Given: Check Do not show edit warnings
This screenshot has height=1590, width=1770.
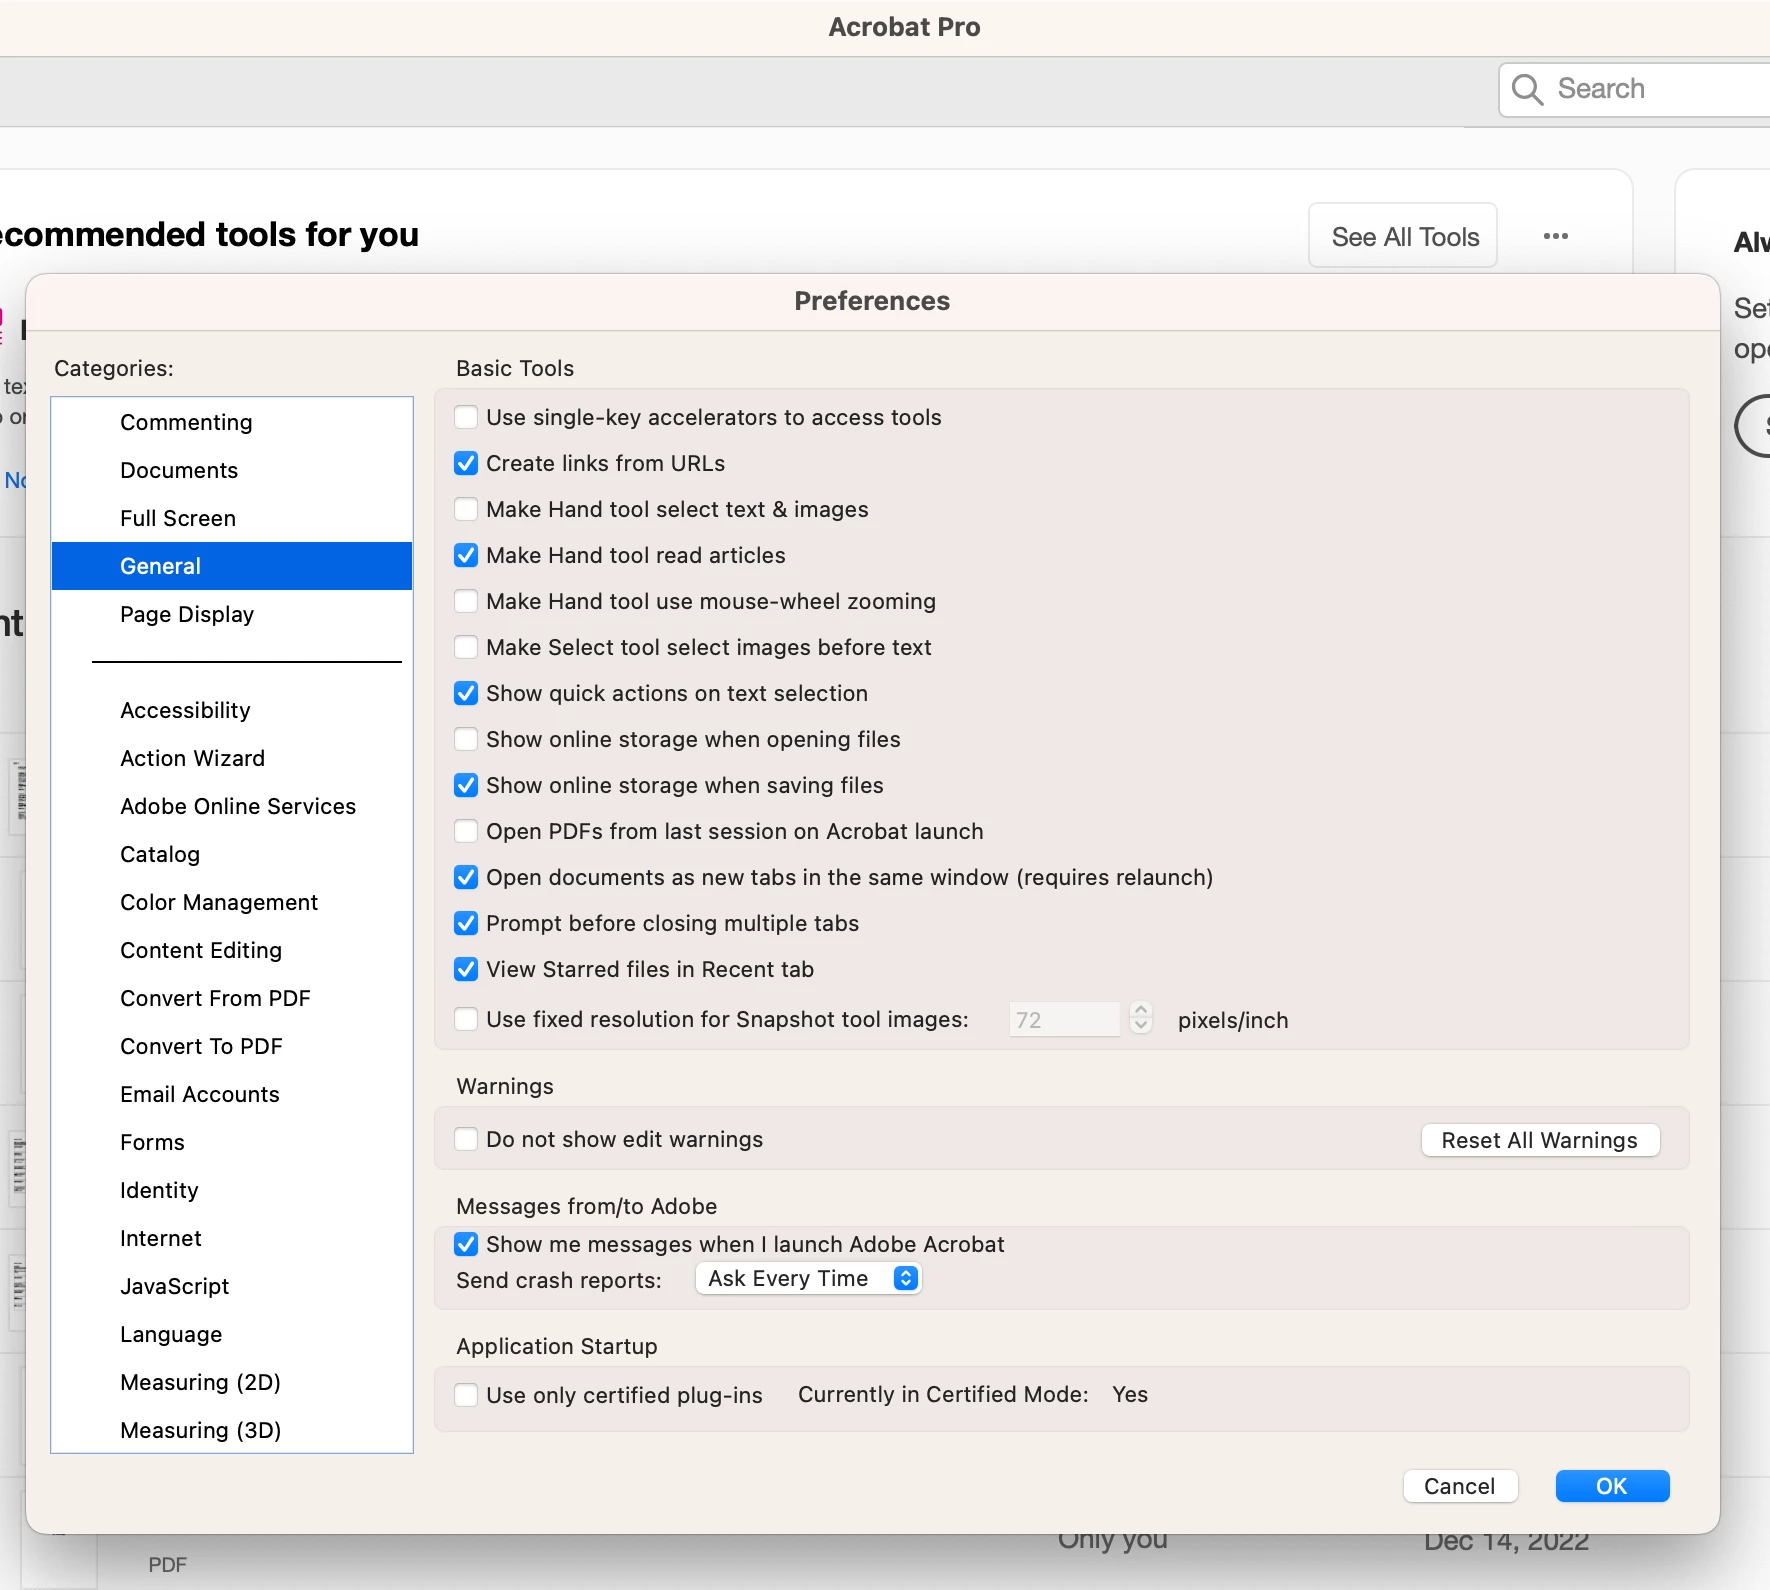Looking at the screenshot, I should pos(466,1139).
